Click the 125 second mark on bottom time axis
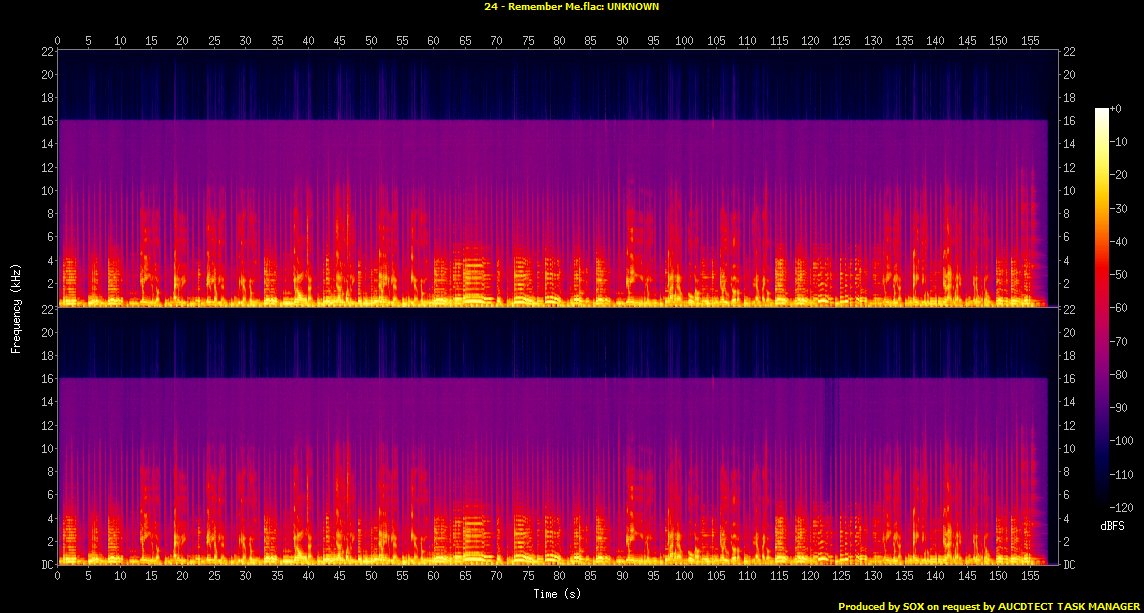Screen dimensions: 1144x613 (841, 577)
